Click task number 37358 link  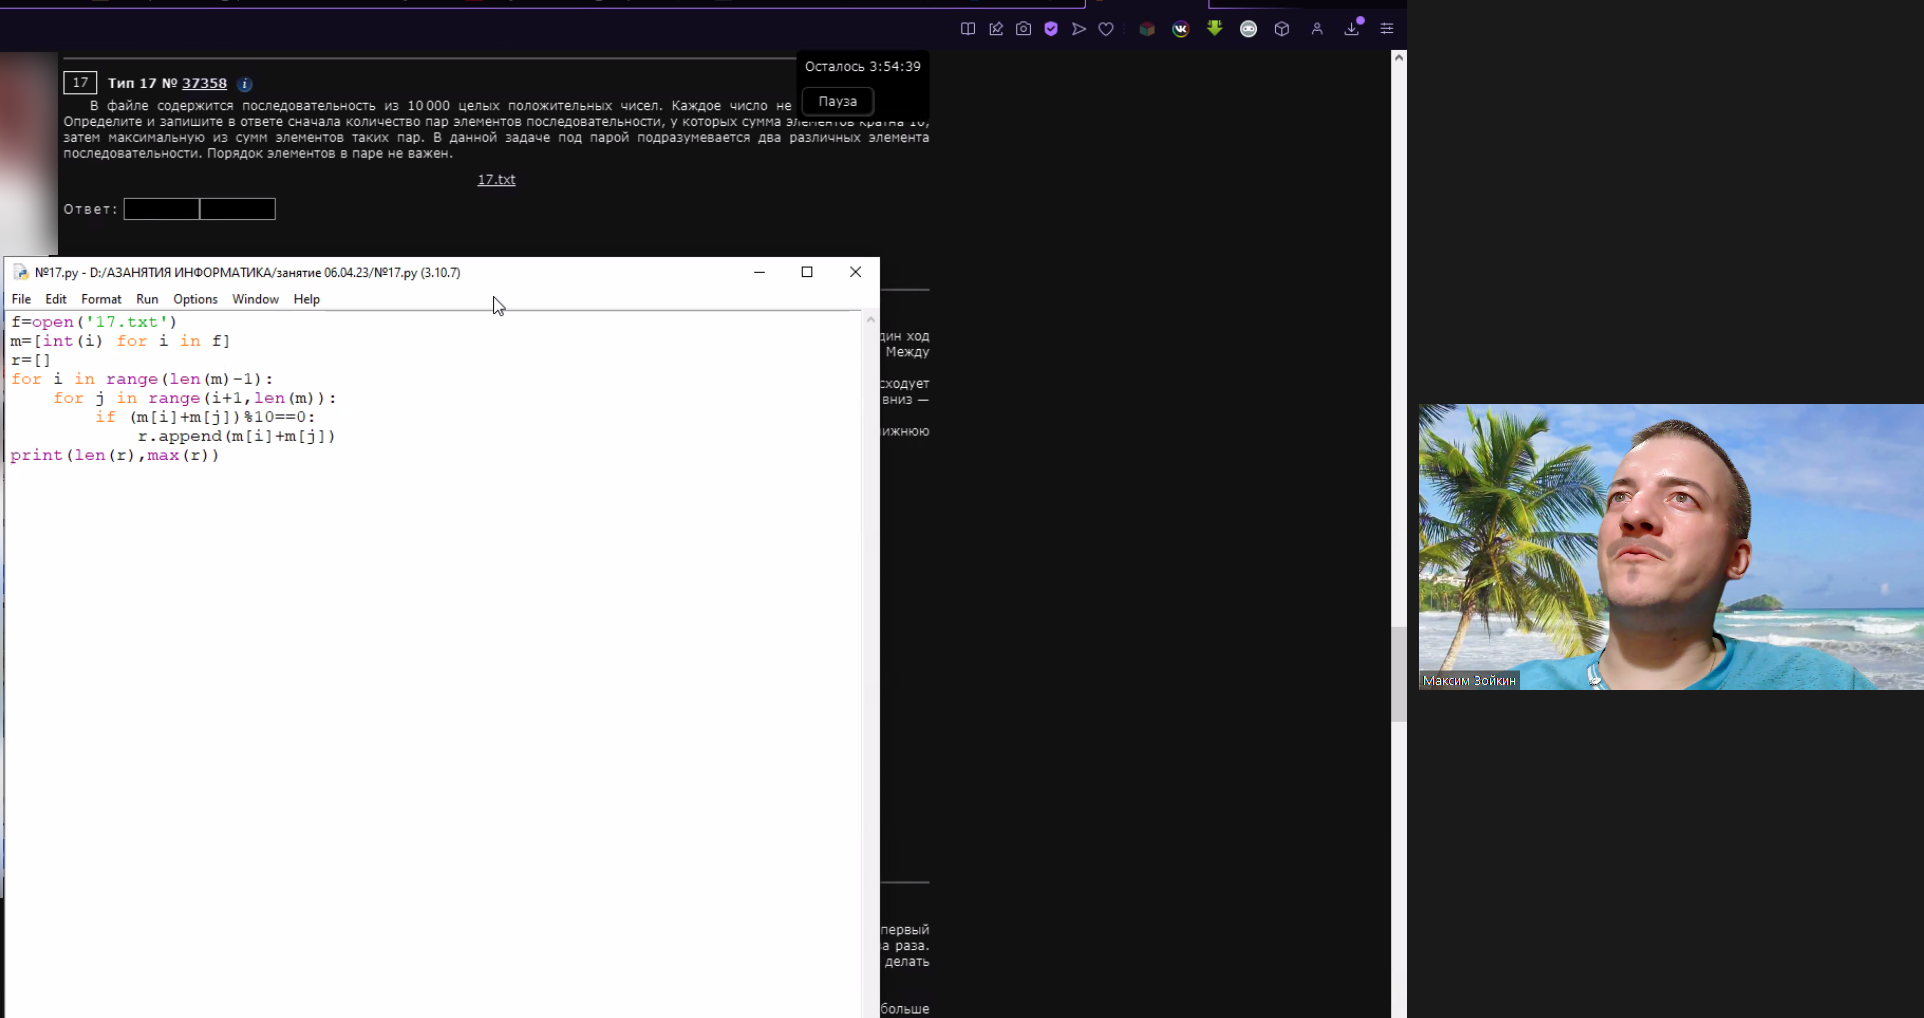(204, 83)
